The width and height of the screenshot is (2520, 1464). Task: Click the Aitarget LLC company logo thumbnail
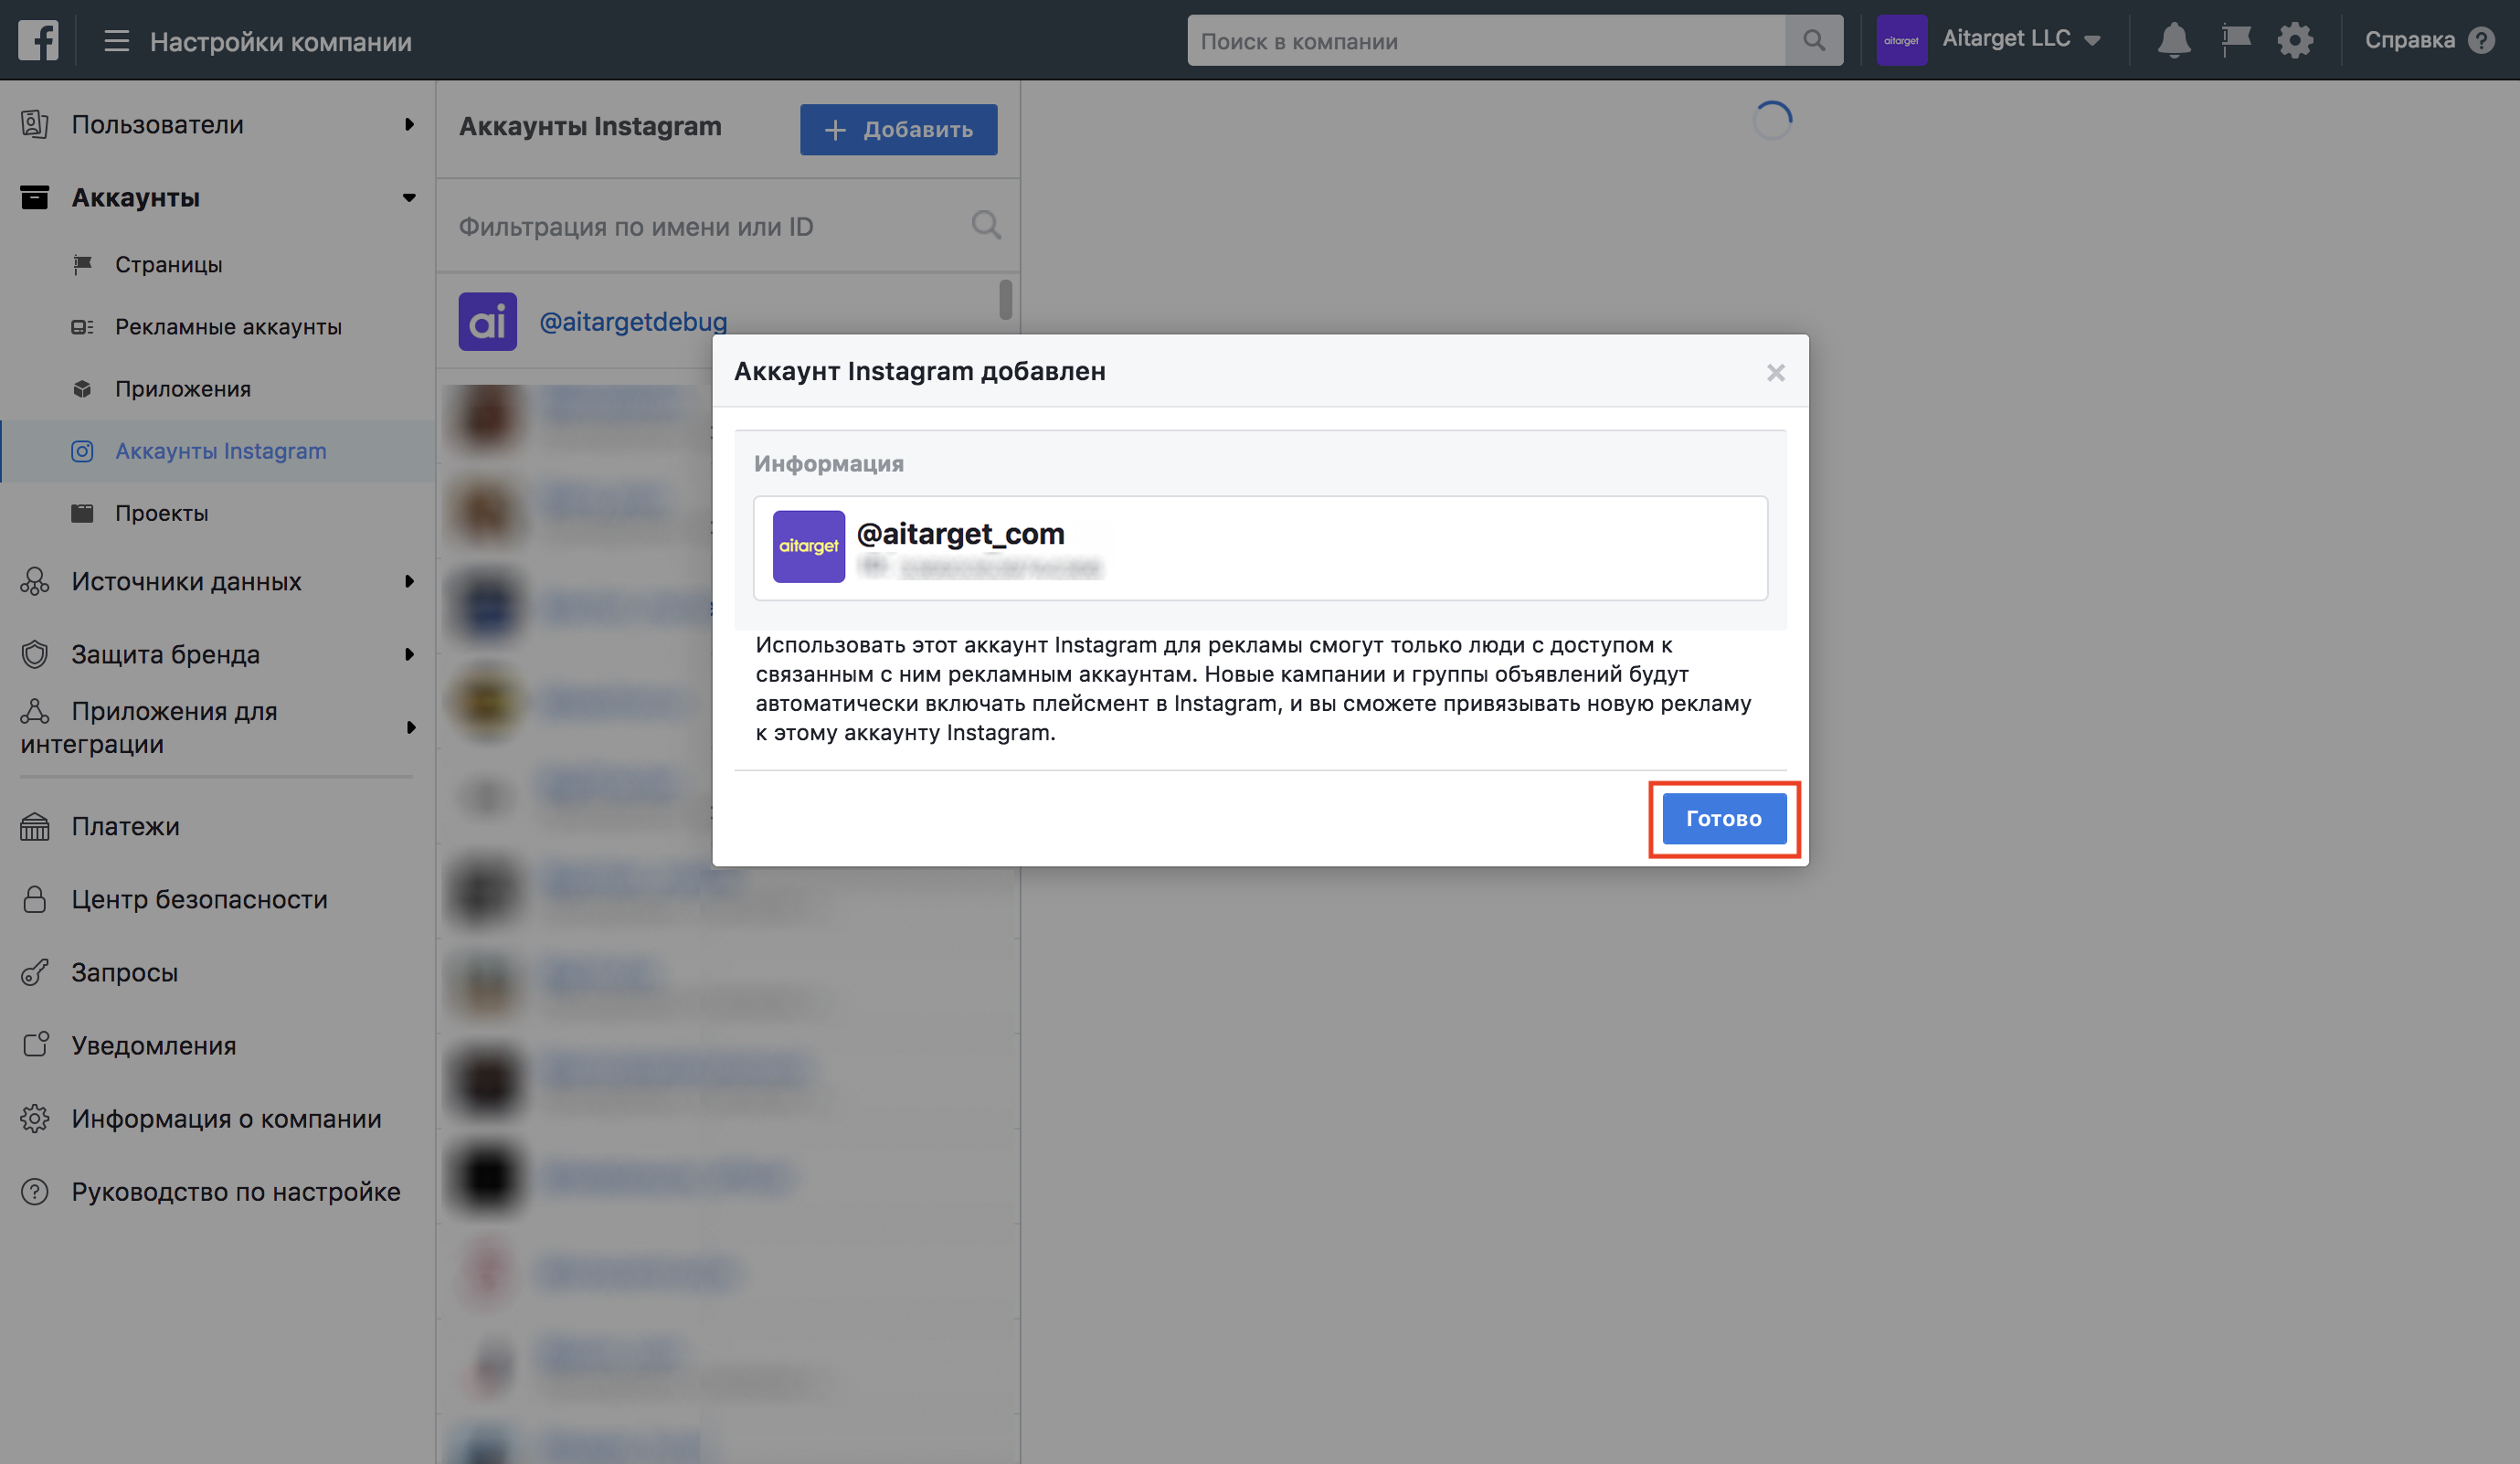coord(1901,41)
